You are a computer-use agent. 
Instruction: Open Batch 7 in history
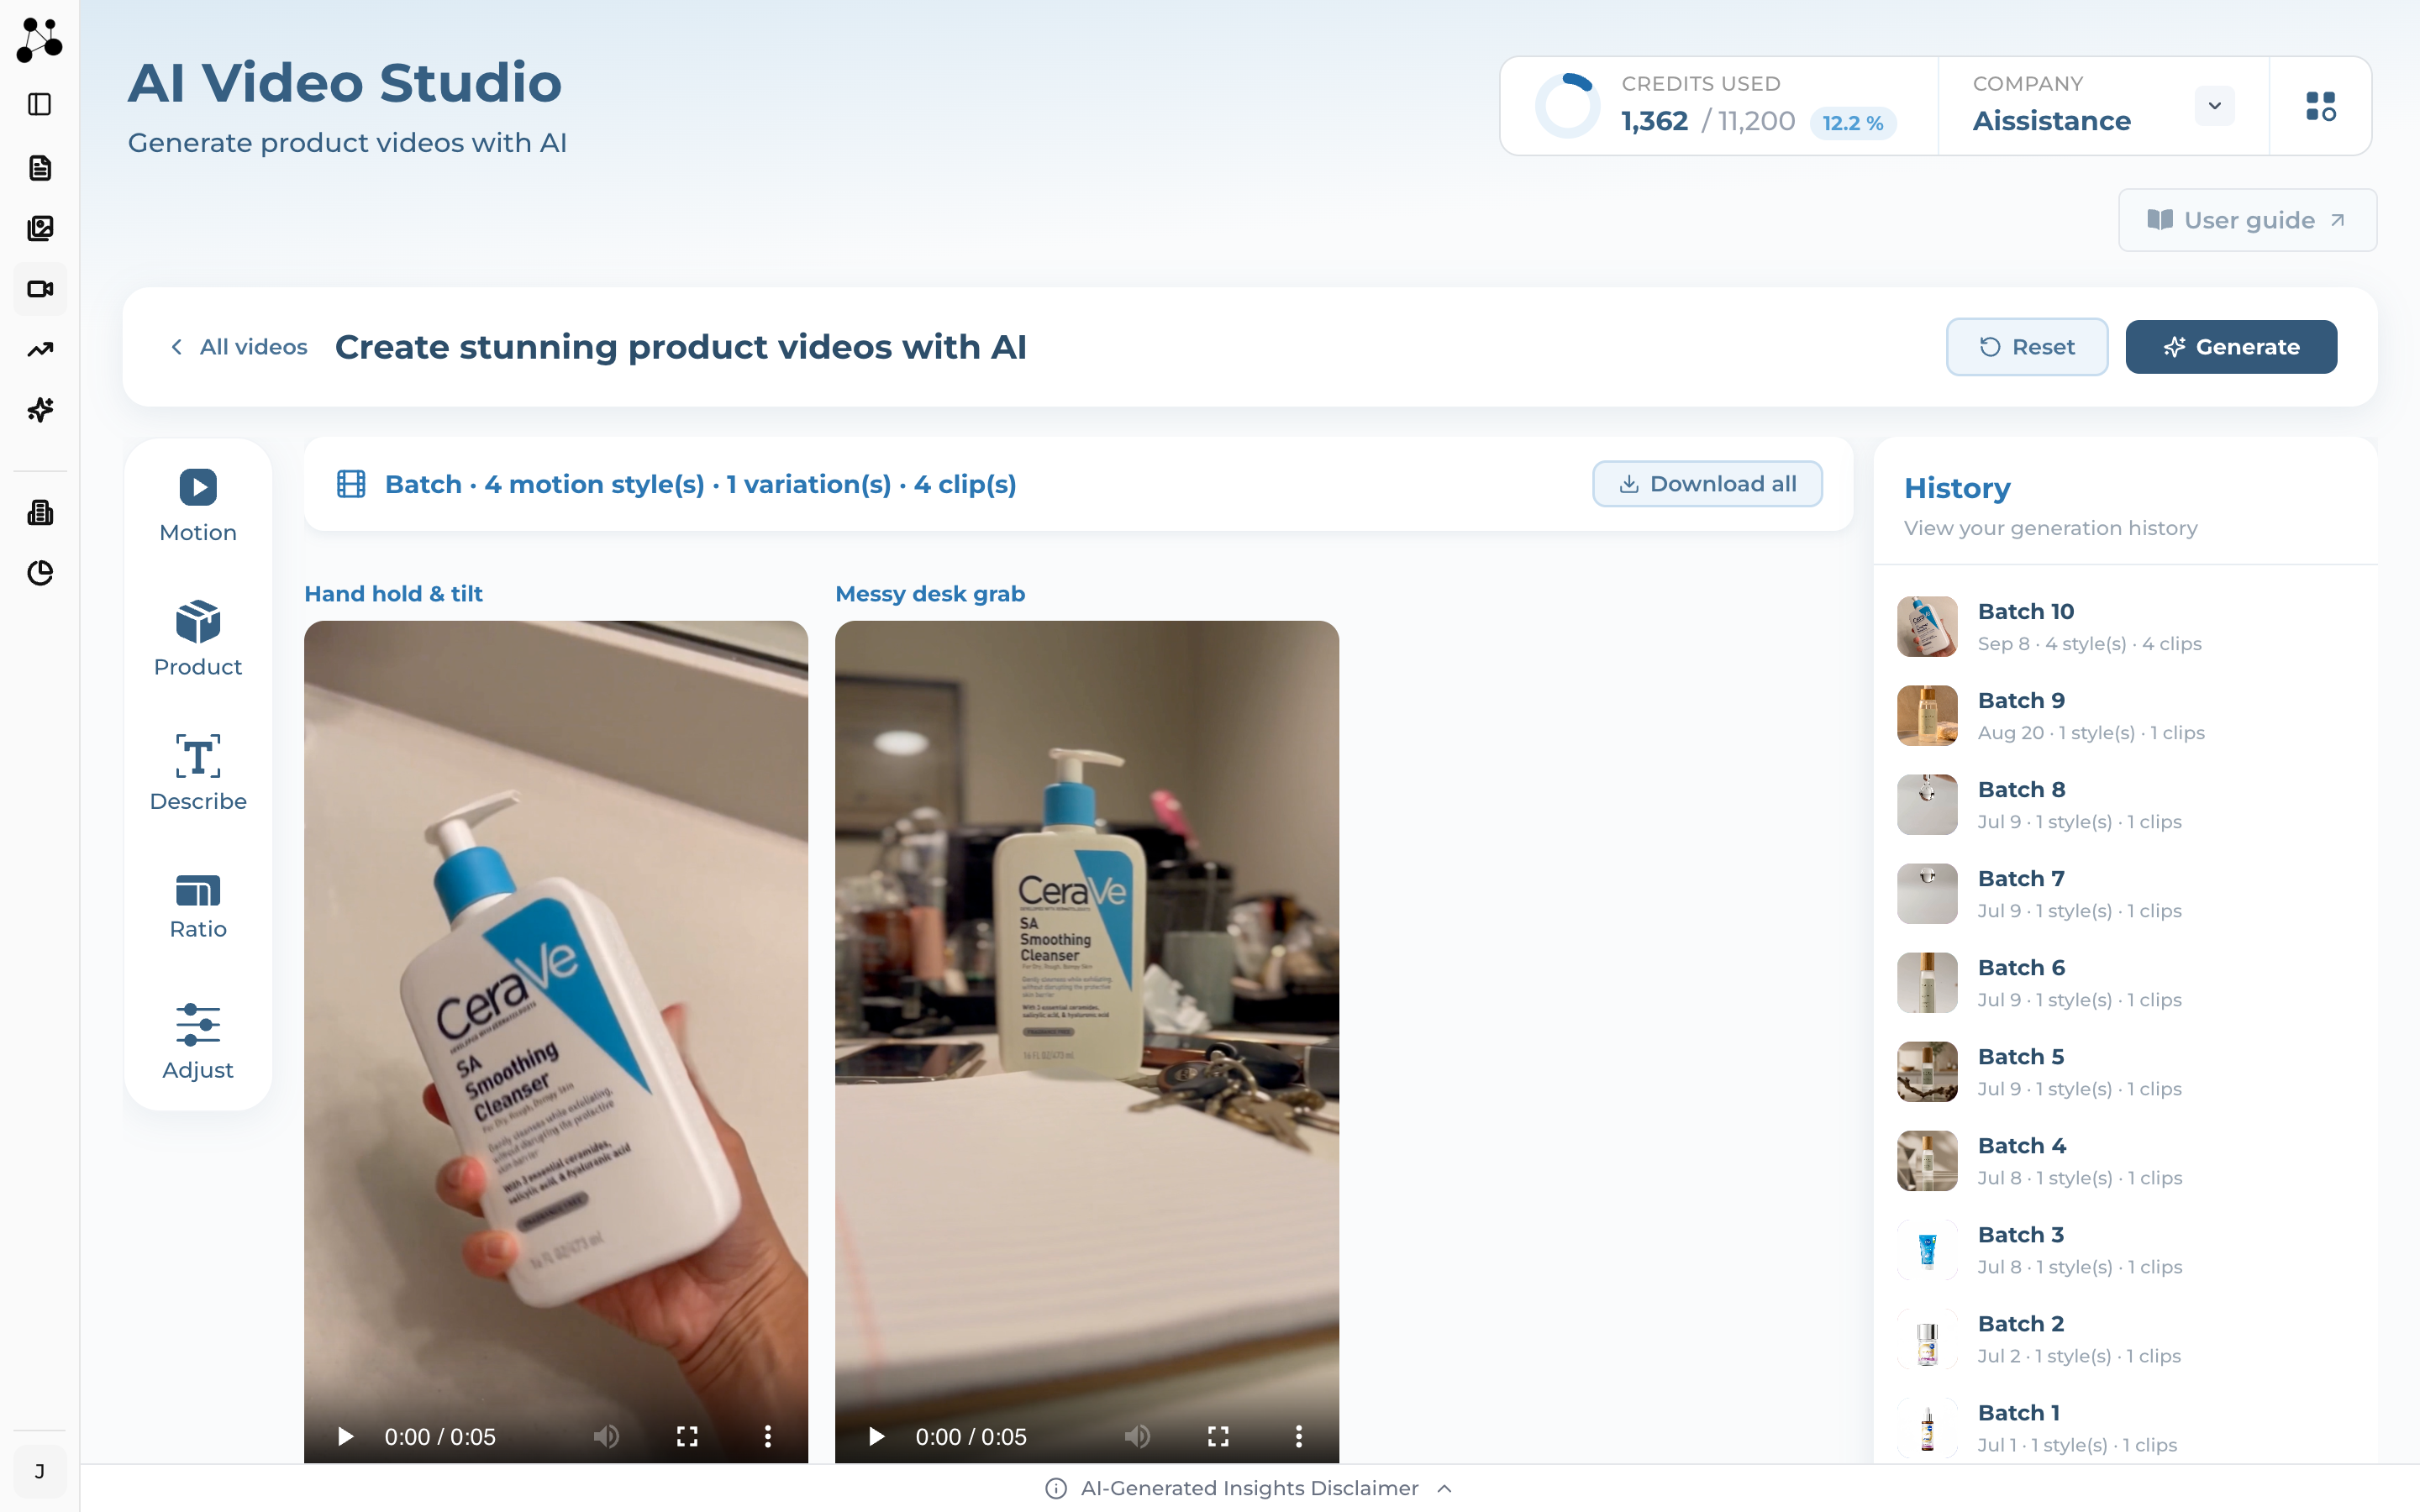click(x=2125, y=894)
